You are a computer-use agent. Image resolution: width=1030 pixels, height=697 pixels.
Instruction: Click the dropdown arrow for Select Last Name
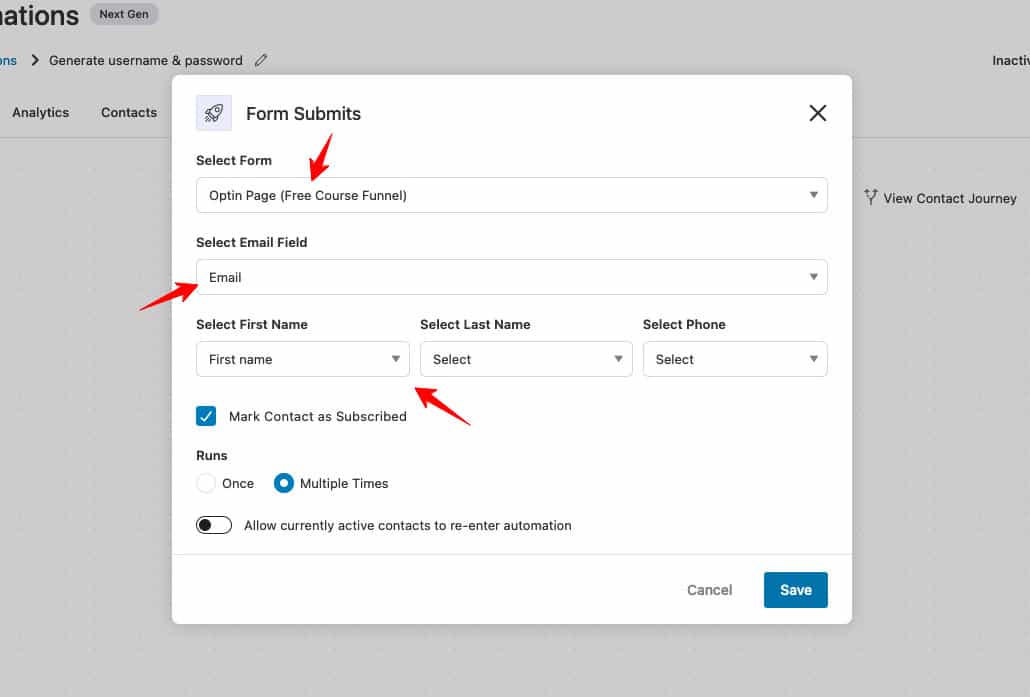point(617,359)
